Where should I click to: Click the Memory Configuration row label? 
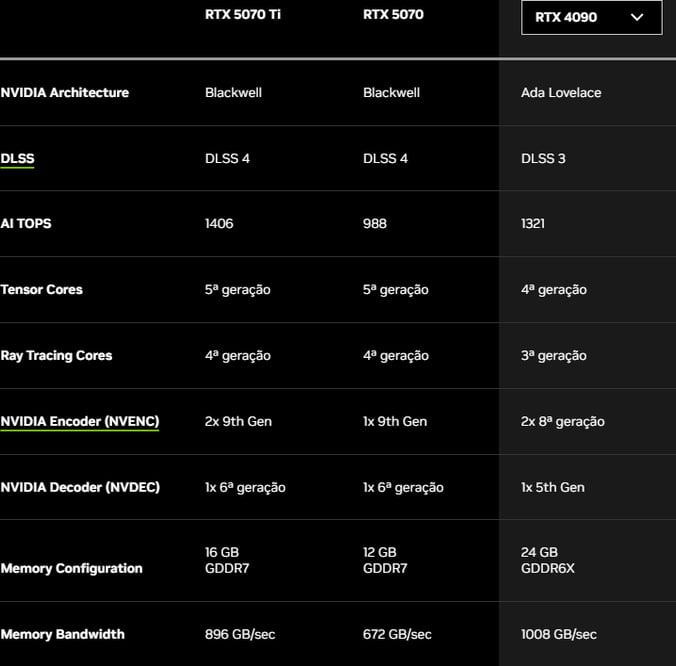tap(72, 569)
